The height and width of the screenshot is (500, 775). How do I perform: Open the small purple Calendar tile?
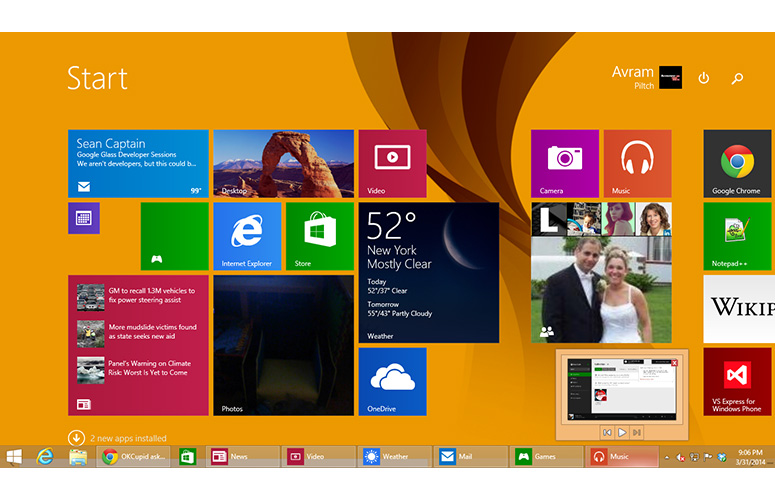84,218
